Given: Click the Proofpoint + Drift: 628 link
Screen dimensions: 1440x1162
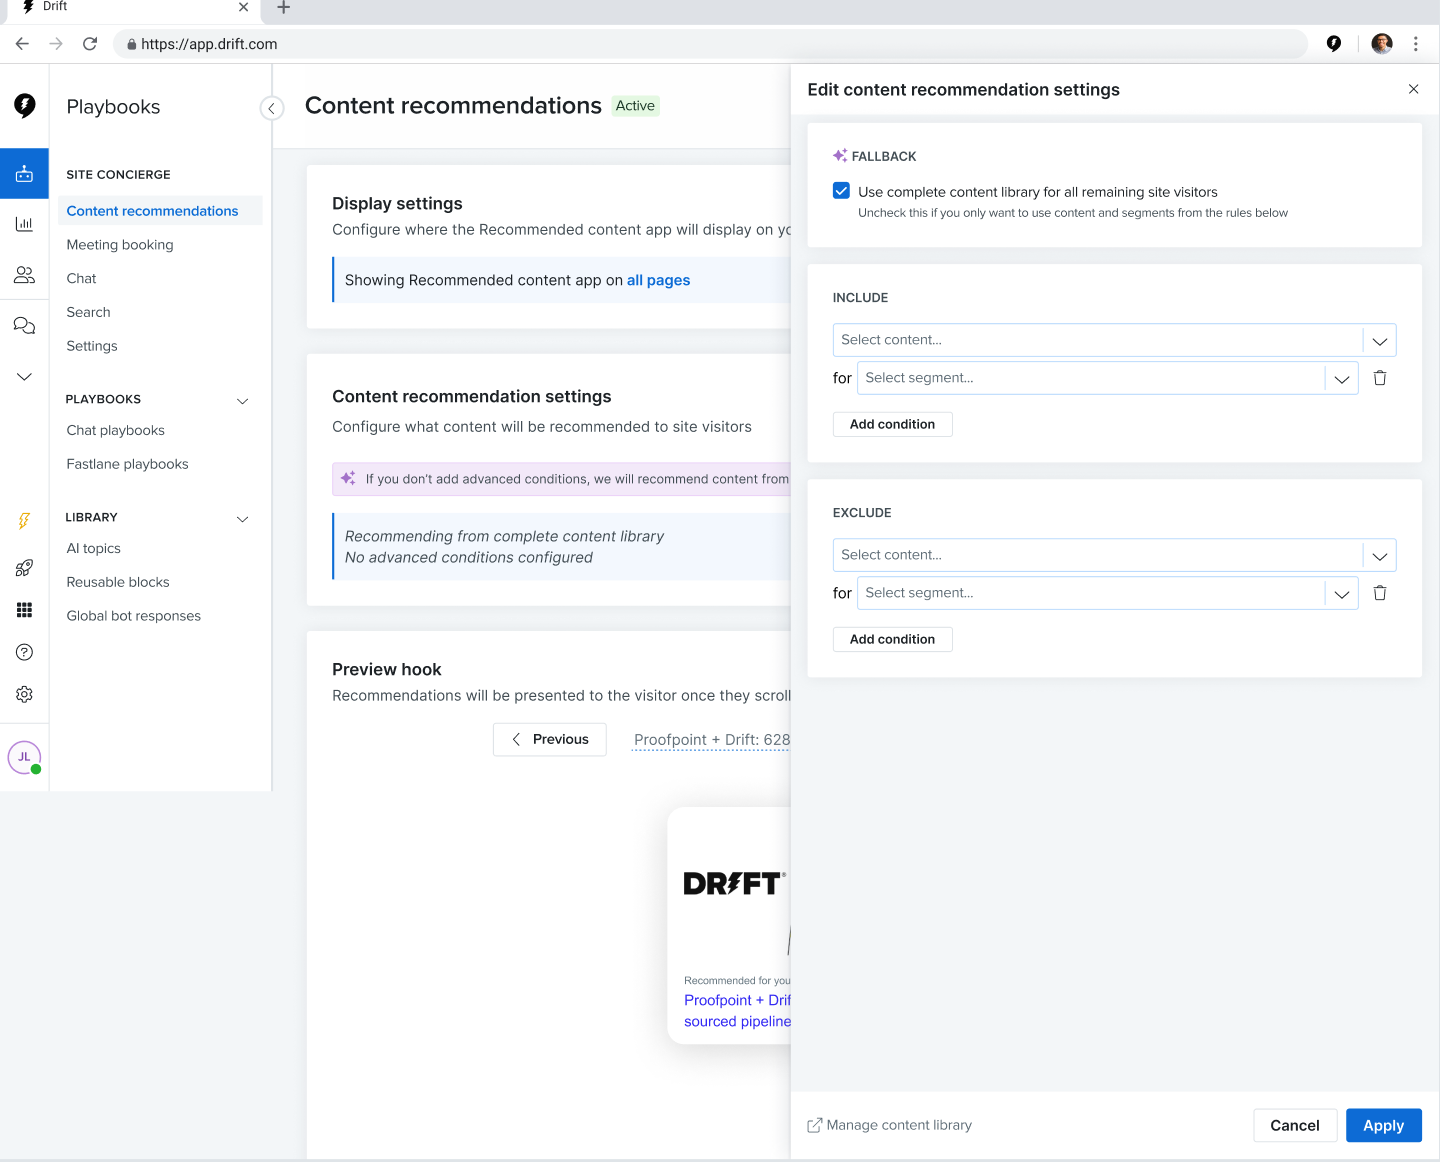Looking at the screenshot, I should 711,740.
